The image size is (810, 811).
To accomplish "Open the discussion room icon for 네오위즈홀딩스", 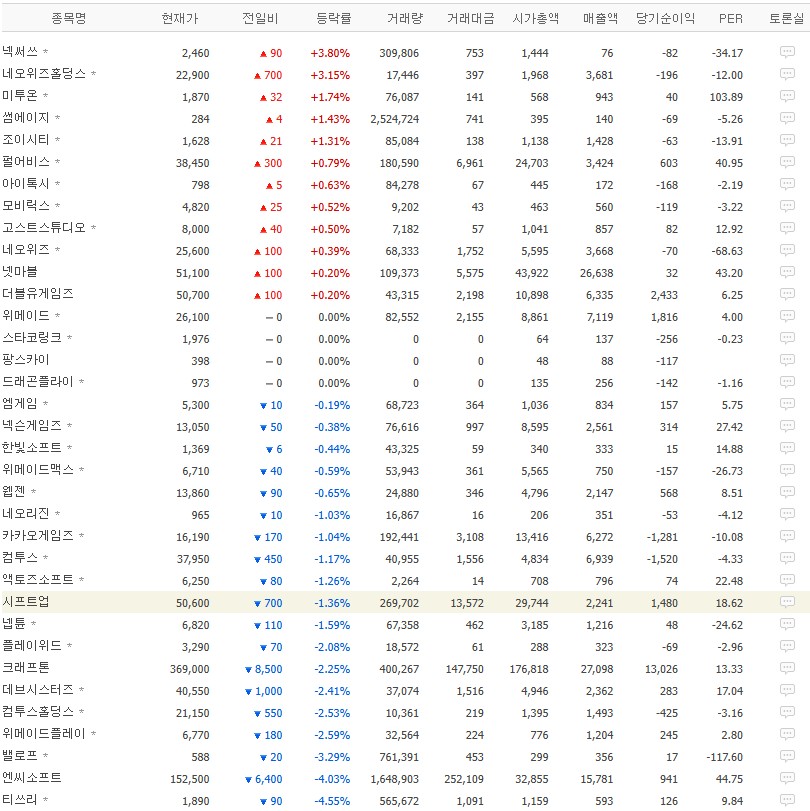I will 787,74.
